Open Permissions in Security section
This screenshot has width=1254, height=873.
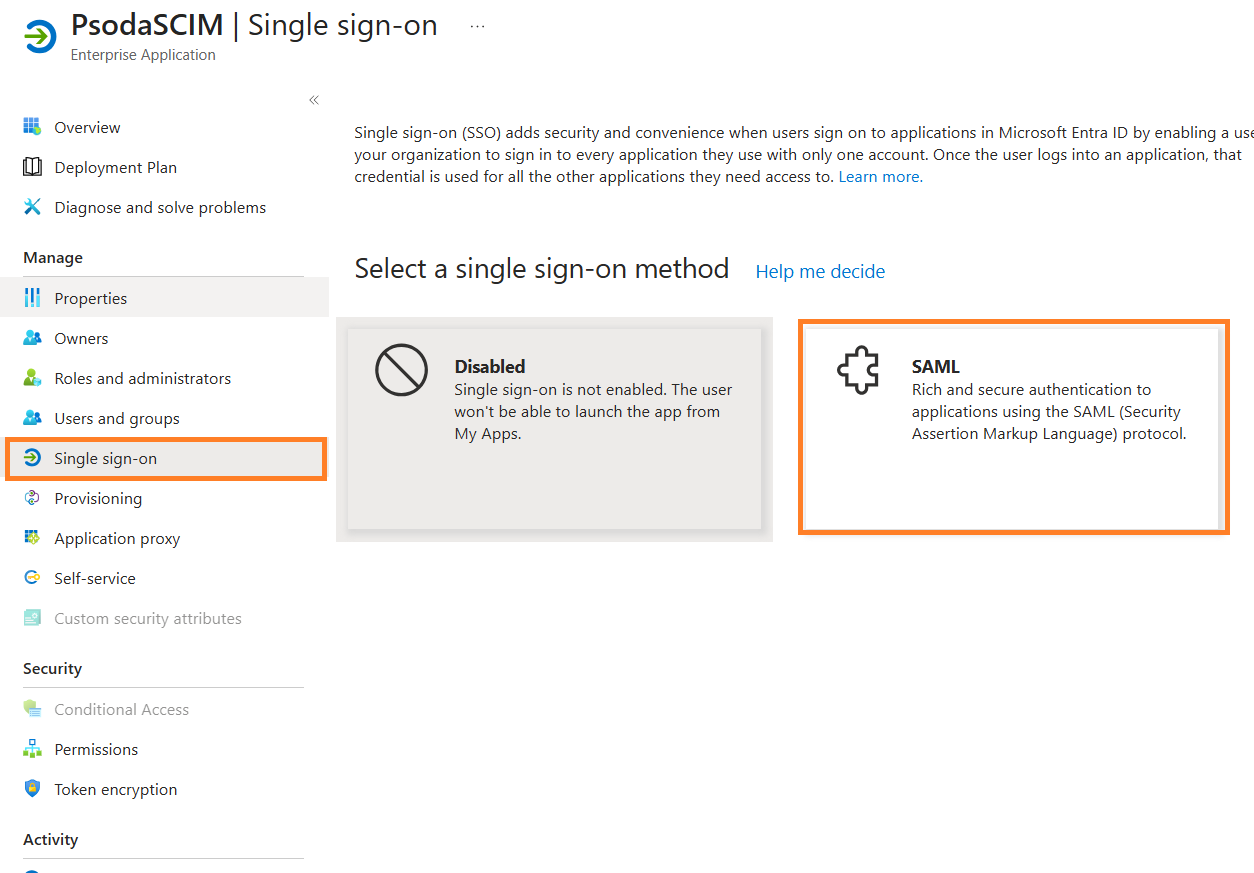[x=96, y=749]
